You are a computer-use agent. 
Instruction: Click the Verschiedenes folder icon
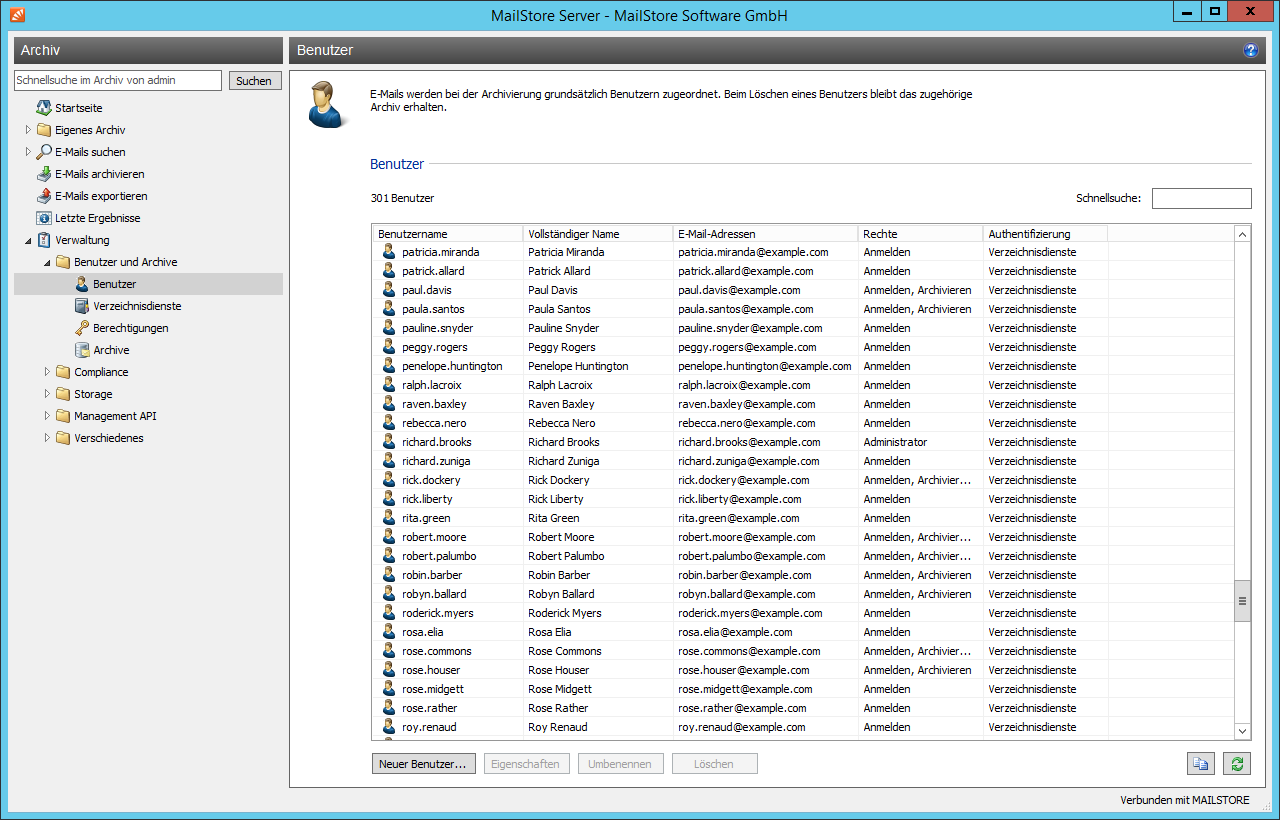click(x=63, y=438)
